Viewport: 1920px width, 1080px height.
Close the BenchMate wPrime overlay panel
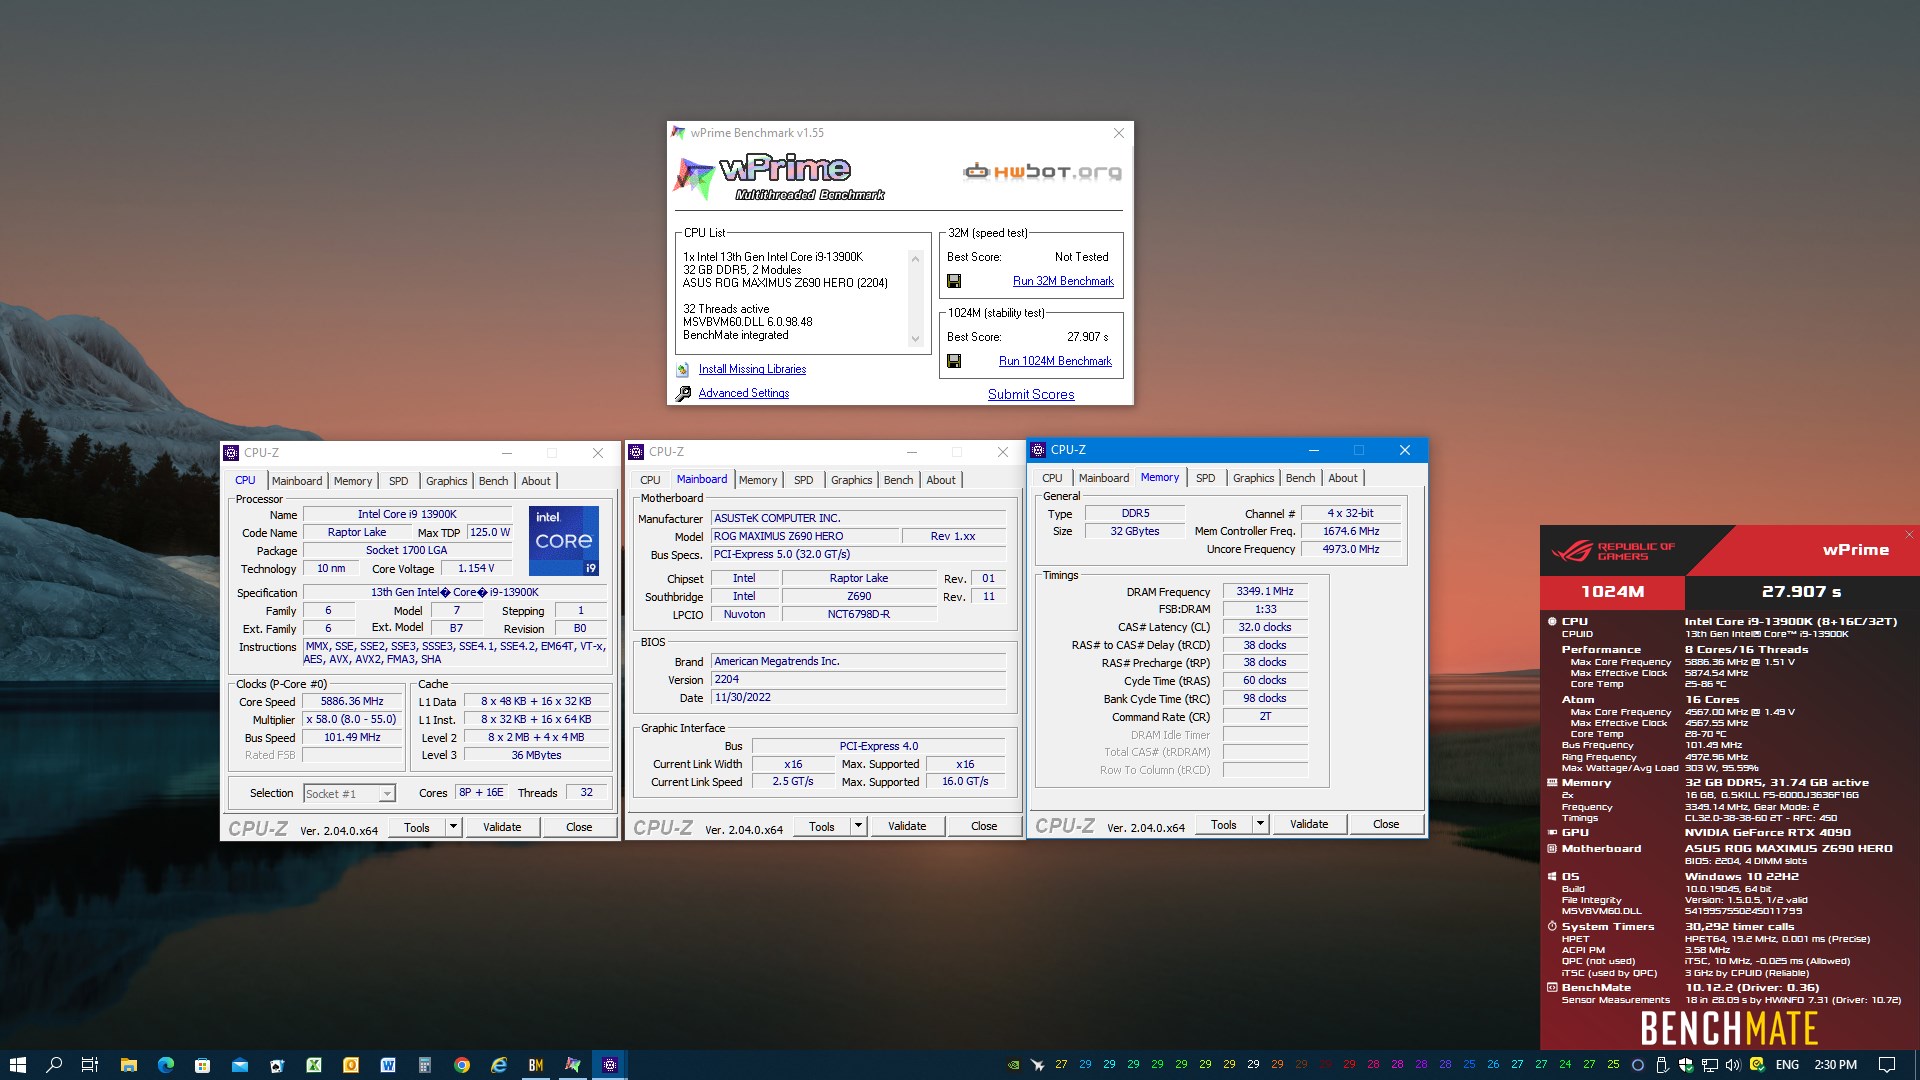(x=1908, y=535)
